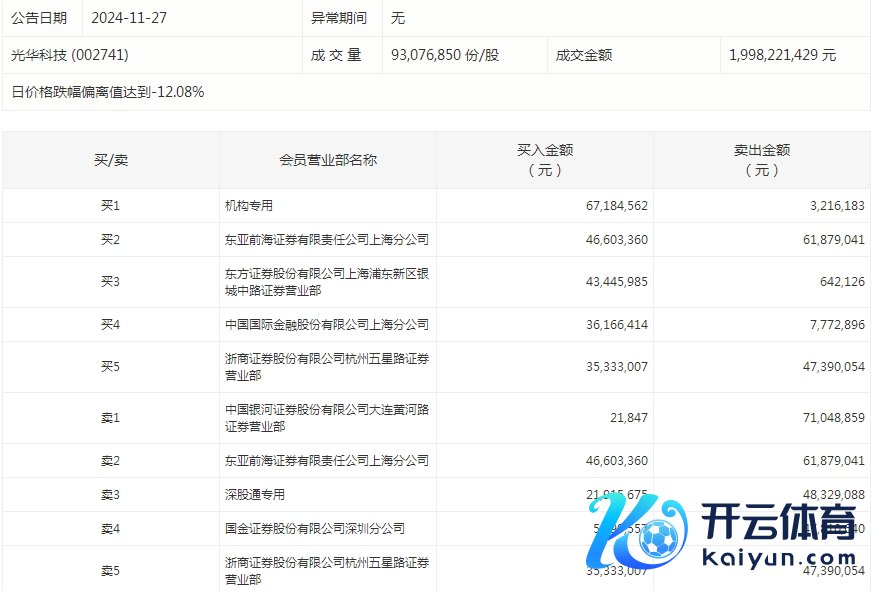Image resolution: width=871 pixels, height=591 pixels.
Task: Select the 卖1 branch 中国银河证券大连黄河路营业部
Action: pyautogui.click(x=326, y=417)
